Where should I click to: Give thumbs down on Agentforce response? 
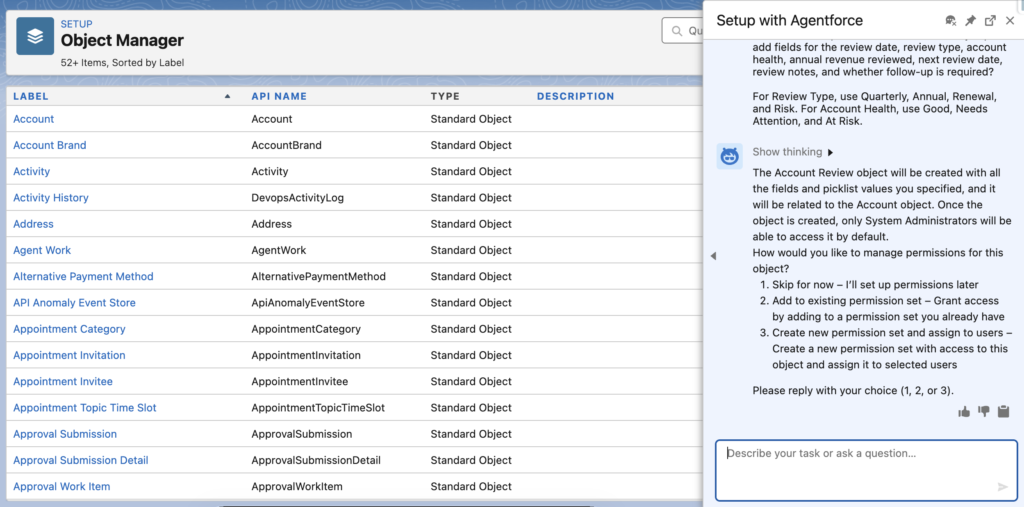[x=984, y=412]
